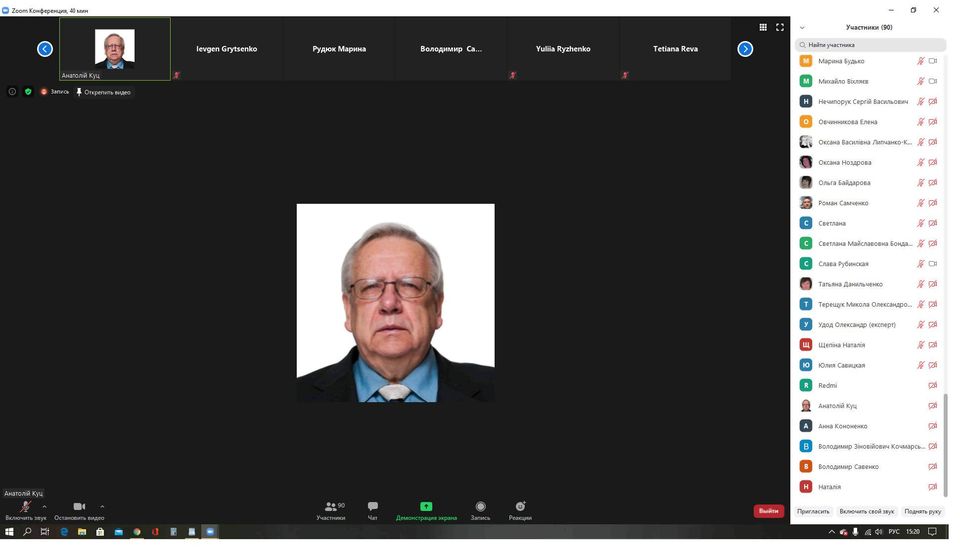The height and width of the screenshot is (553, 960).
Task: Expand audio options arrow beside microphone
Action: tap(44, 506)
